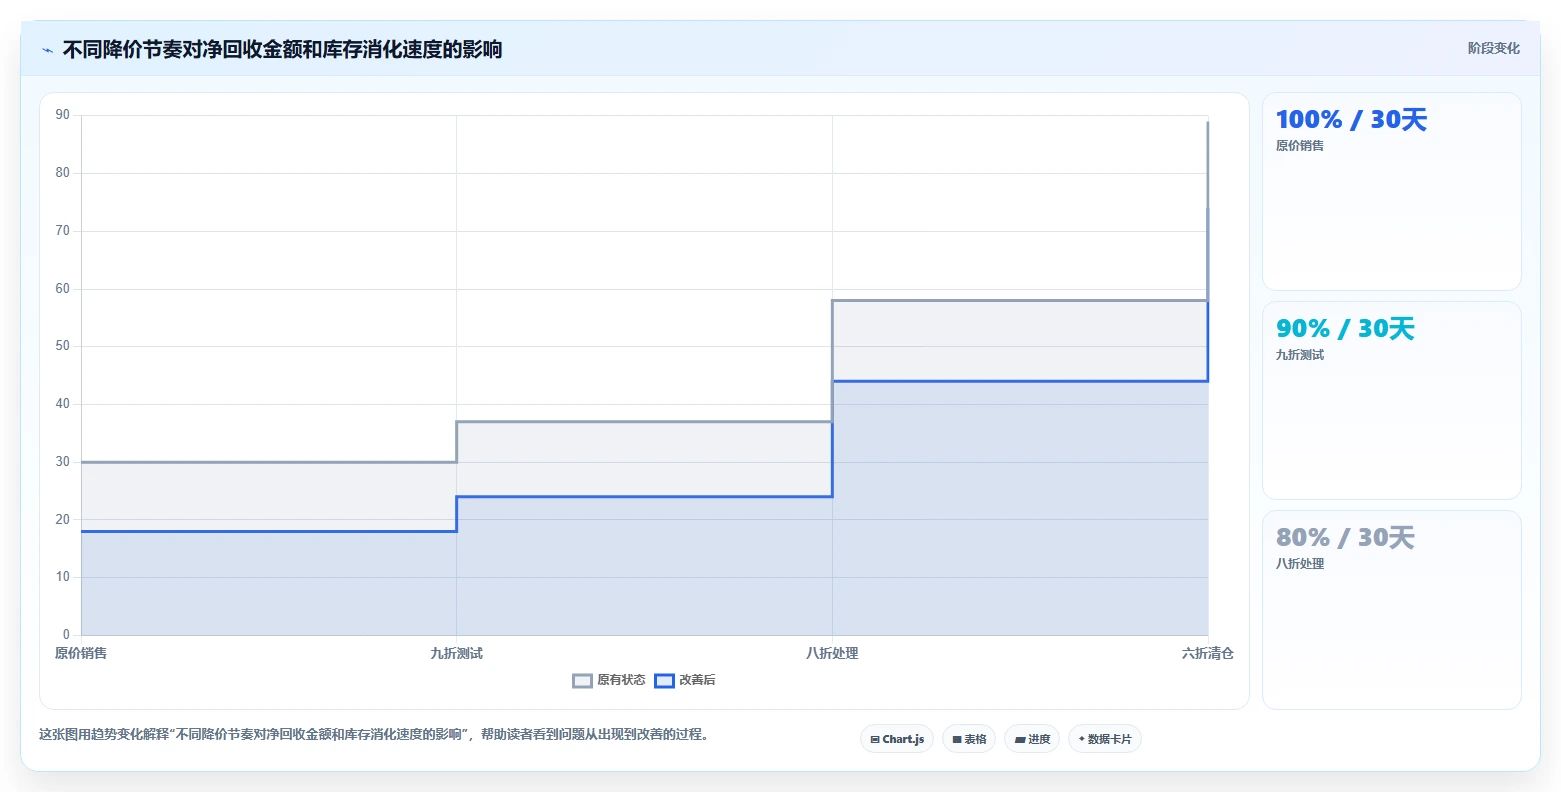This screenshot has width=1561, height=792.
Task: Click the y-axis value 30
Action: [x=63, y=462]
